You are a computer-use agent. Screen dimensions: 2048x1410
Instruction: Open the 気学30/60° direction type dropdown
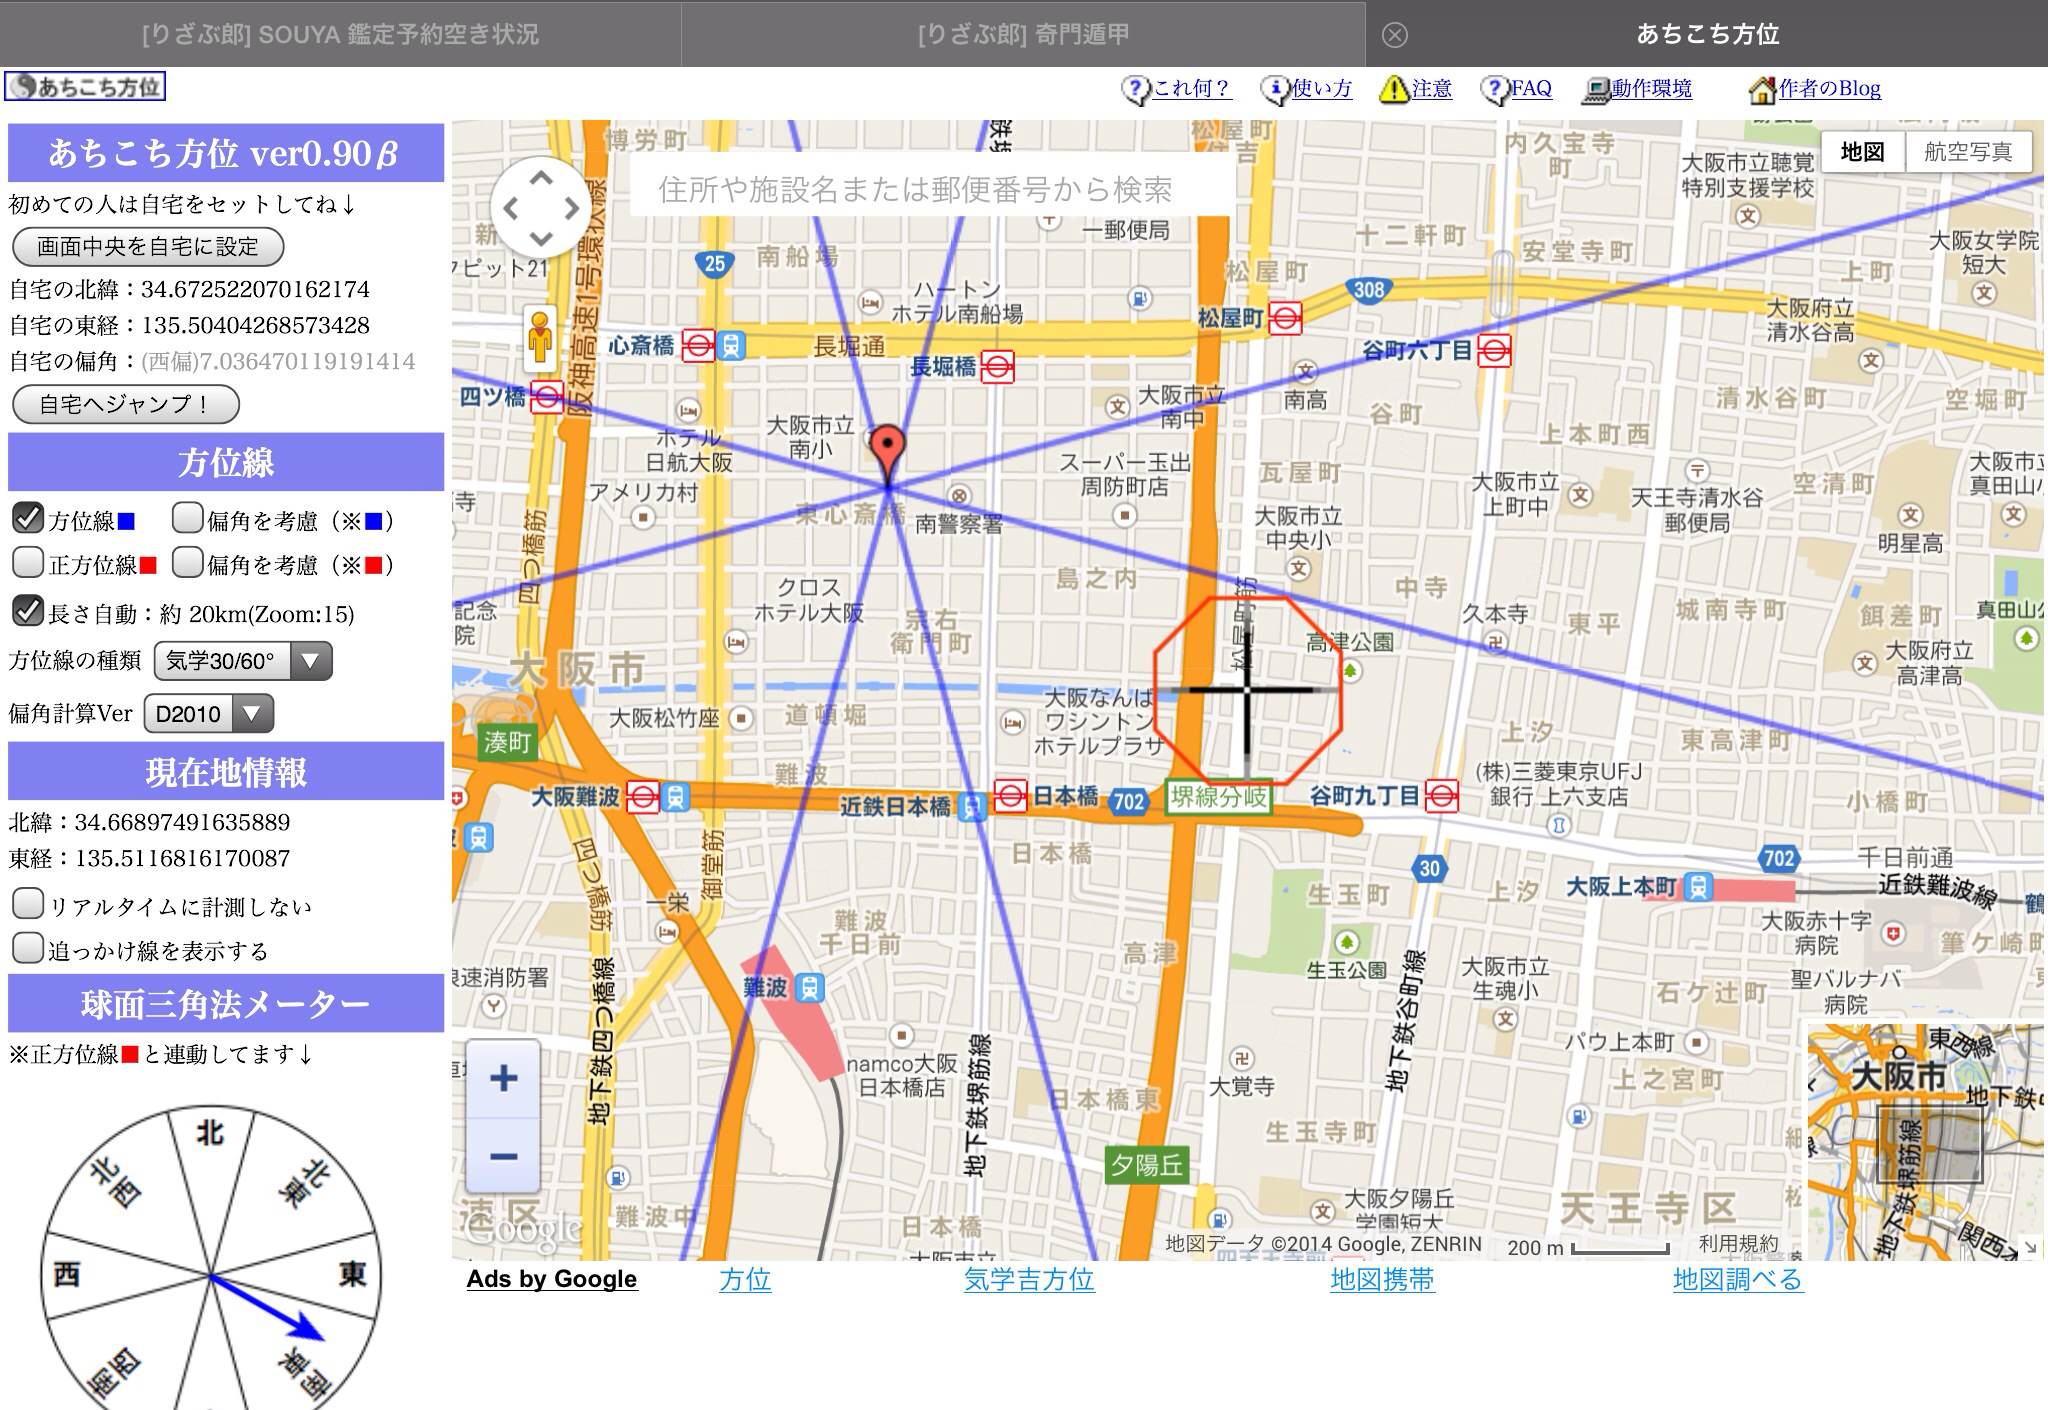[x=242, y=661]
